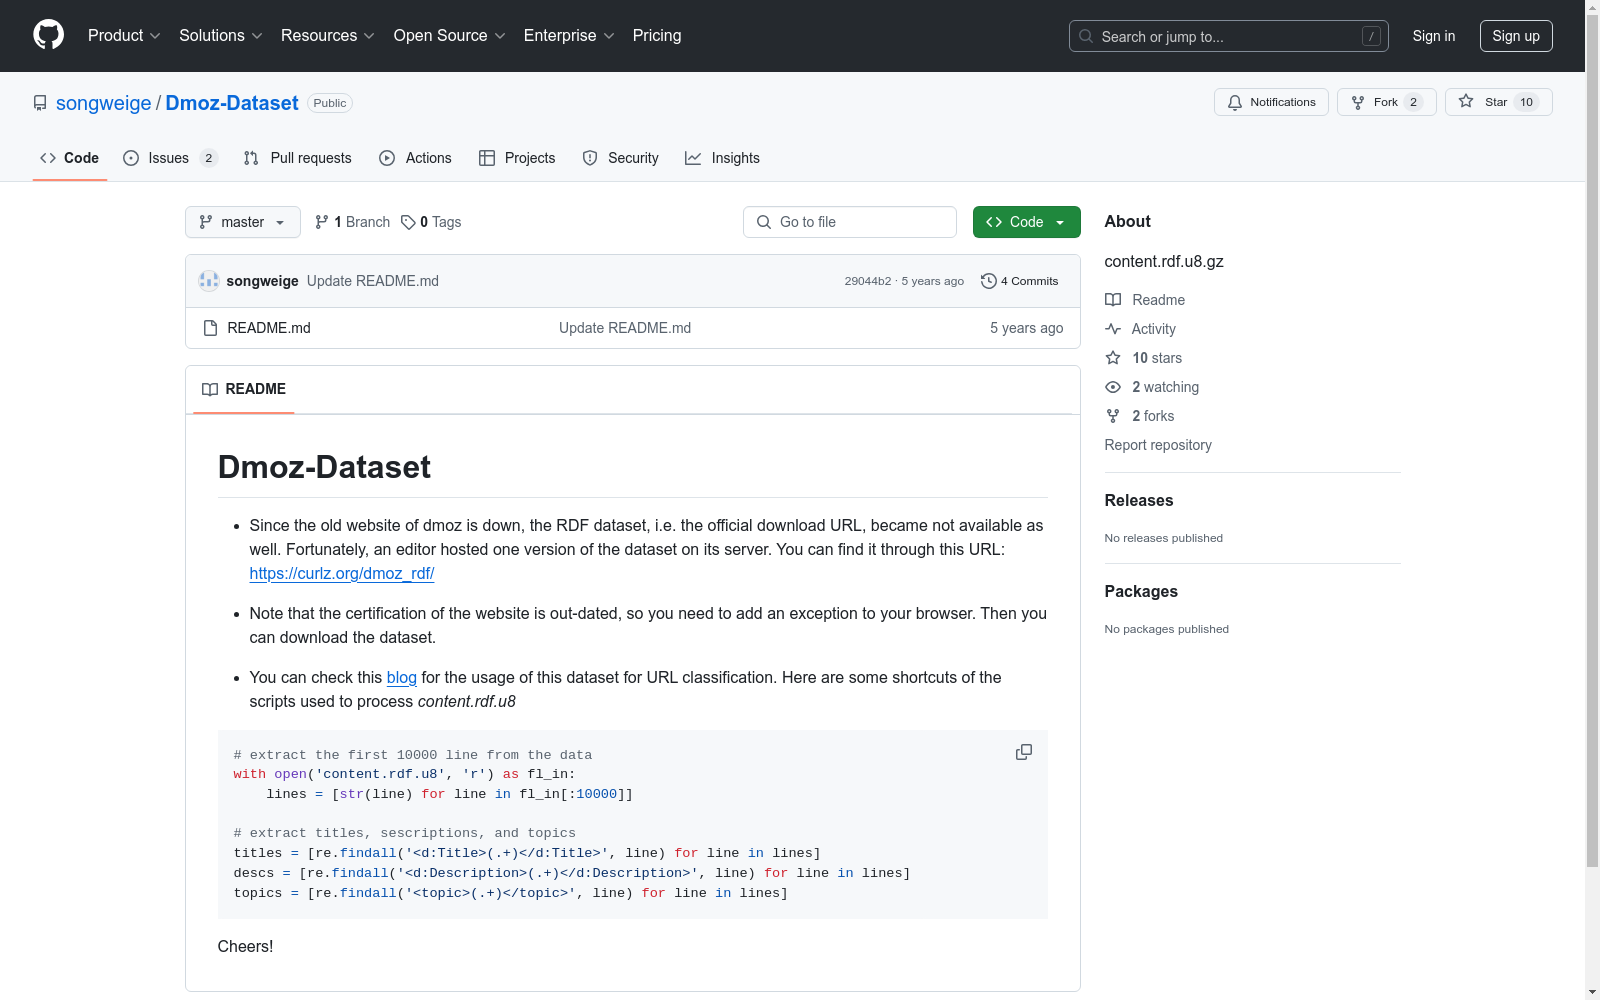Expand the Resources menu
Image resolution: width=1600 pixels, height=1000 pixels.
(x=328, y=36)
